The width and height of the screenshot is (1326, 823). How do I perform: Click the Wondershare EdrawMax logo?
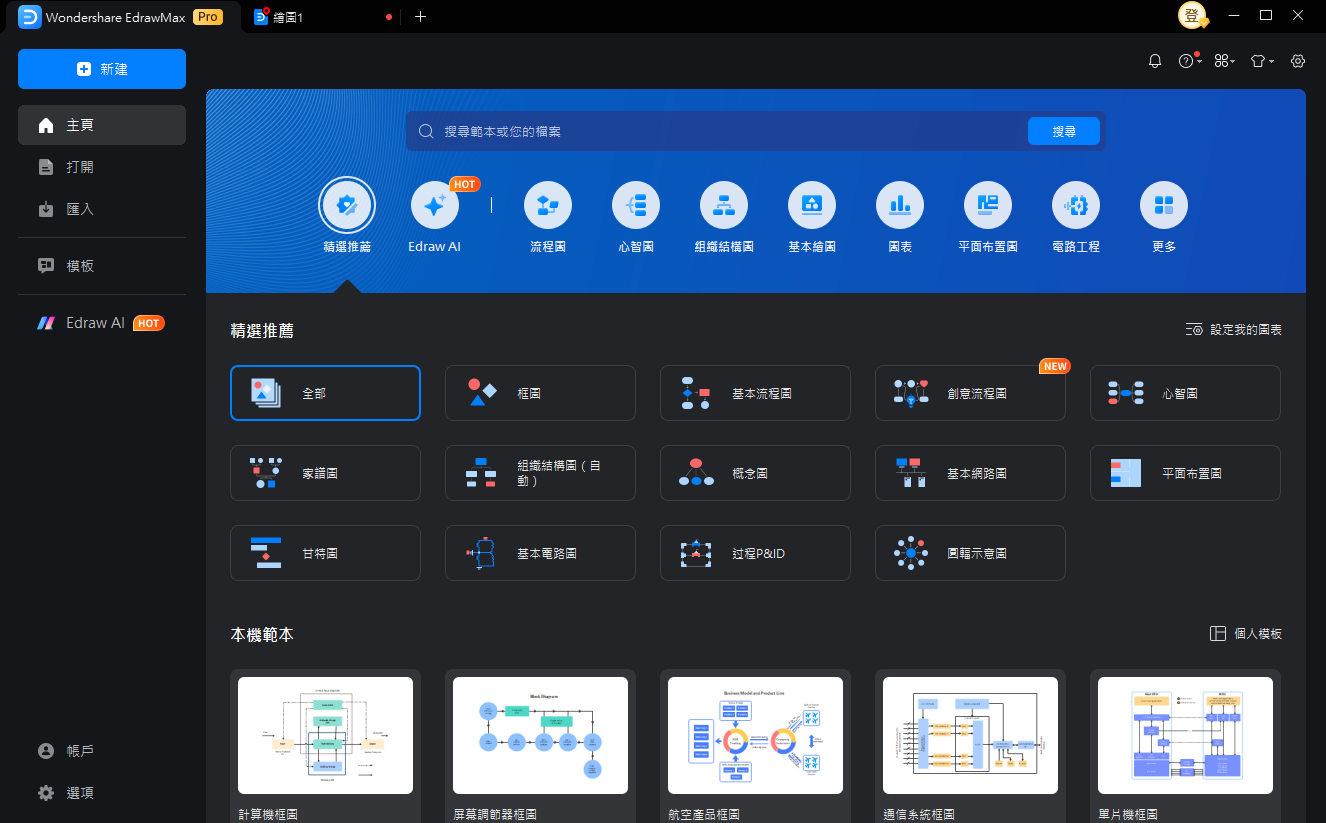coord(30,17)
